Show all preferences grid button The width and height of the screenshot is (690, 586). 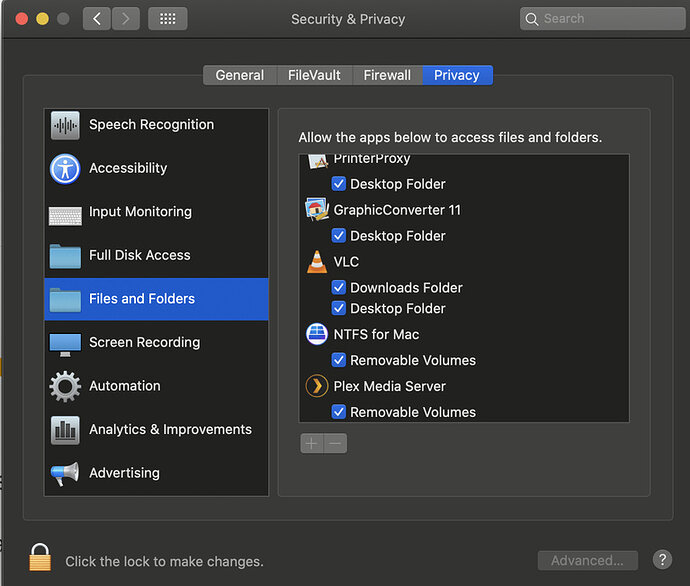pyautogui.click(x=167, y=19)
